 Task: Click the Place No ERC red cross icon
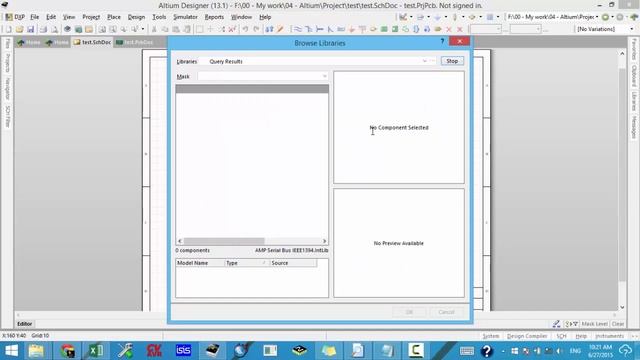tap(449, 29)
